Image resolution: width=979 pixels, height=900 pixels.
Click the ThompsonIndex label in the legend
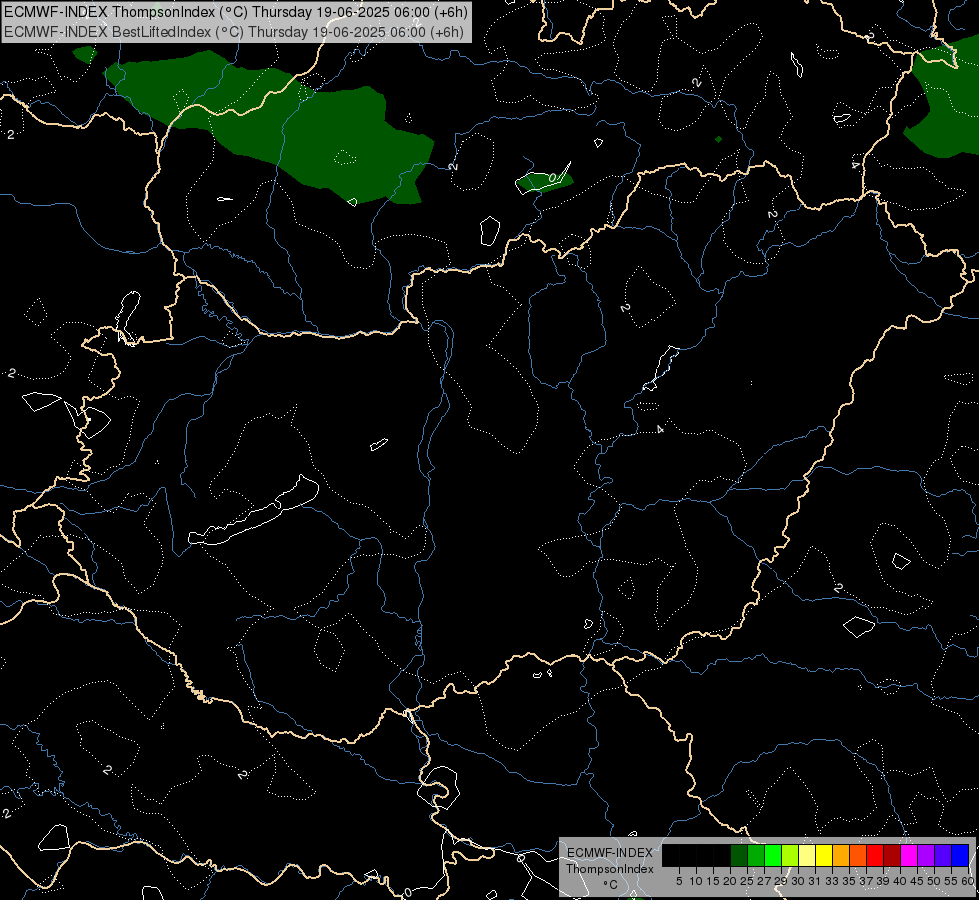610,869
